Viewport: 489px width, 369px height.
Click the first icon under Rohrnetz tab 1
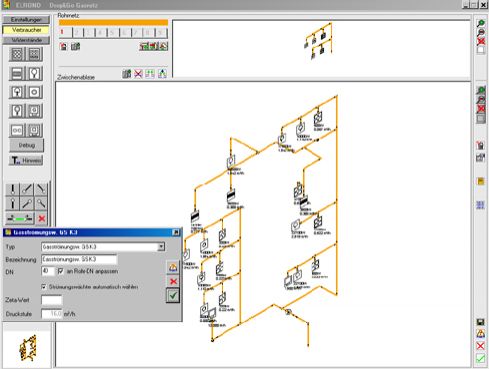click(63, 46)
